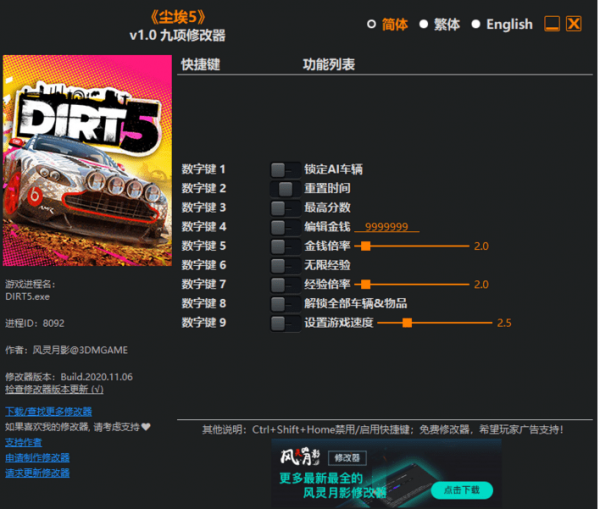This screenshot has width=600, height=509.
Task: Click process name DIRT5.exe
Action: point(28,297)
